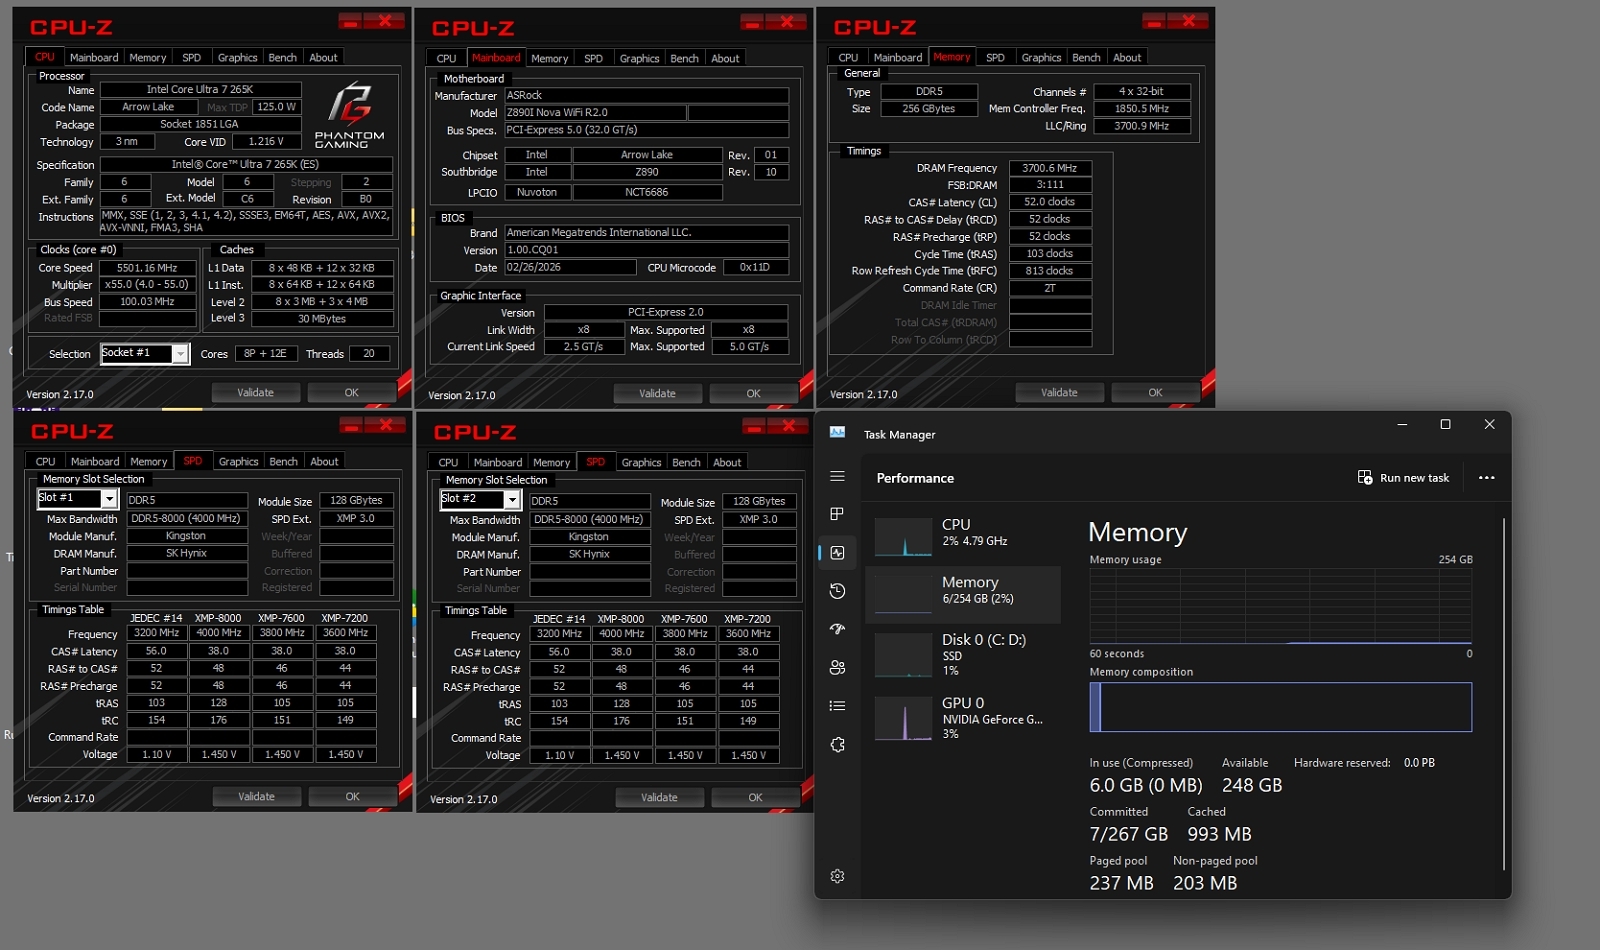The width and height of the screenshot is (1600, 950).
Task: Open the Socket #1 selection dropdown
Action: coord(180,353)
